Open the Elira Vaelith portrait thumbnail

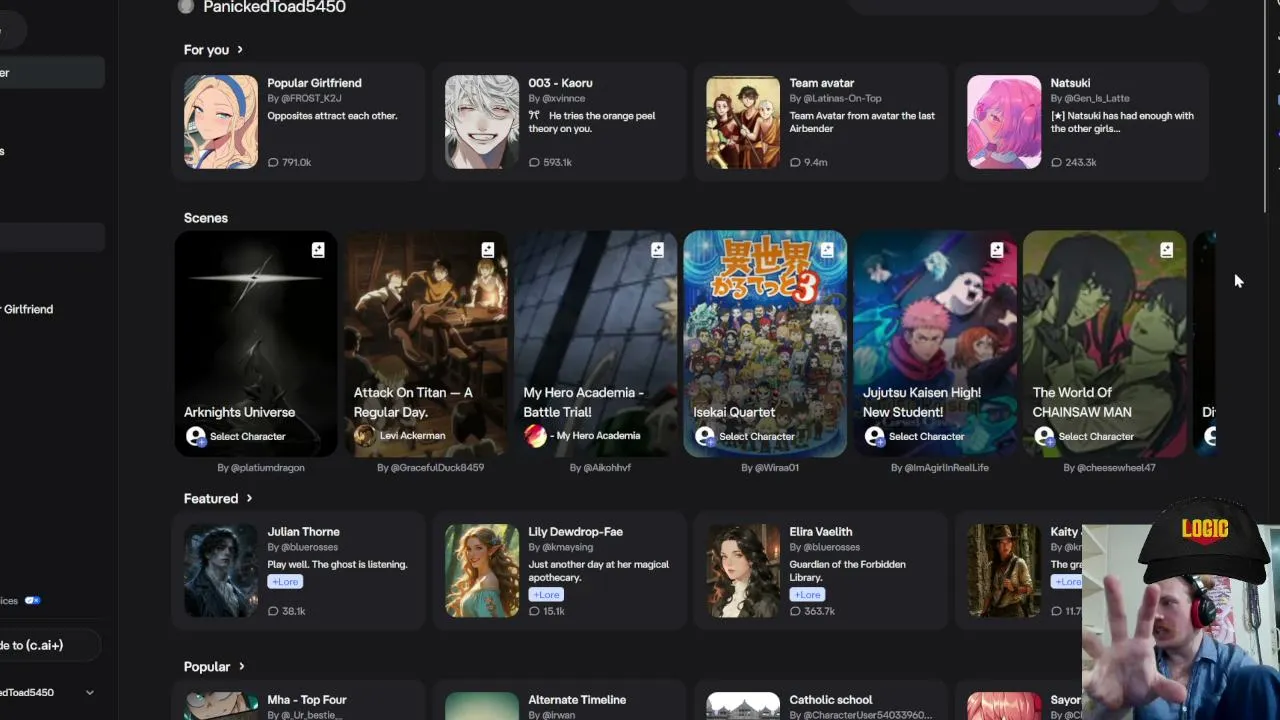coord(743,571)
